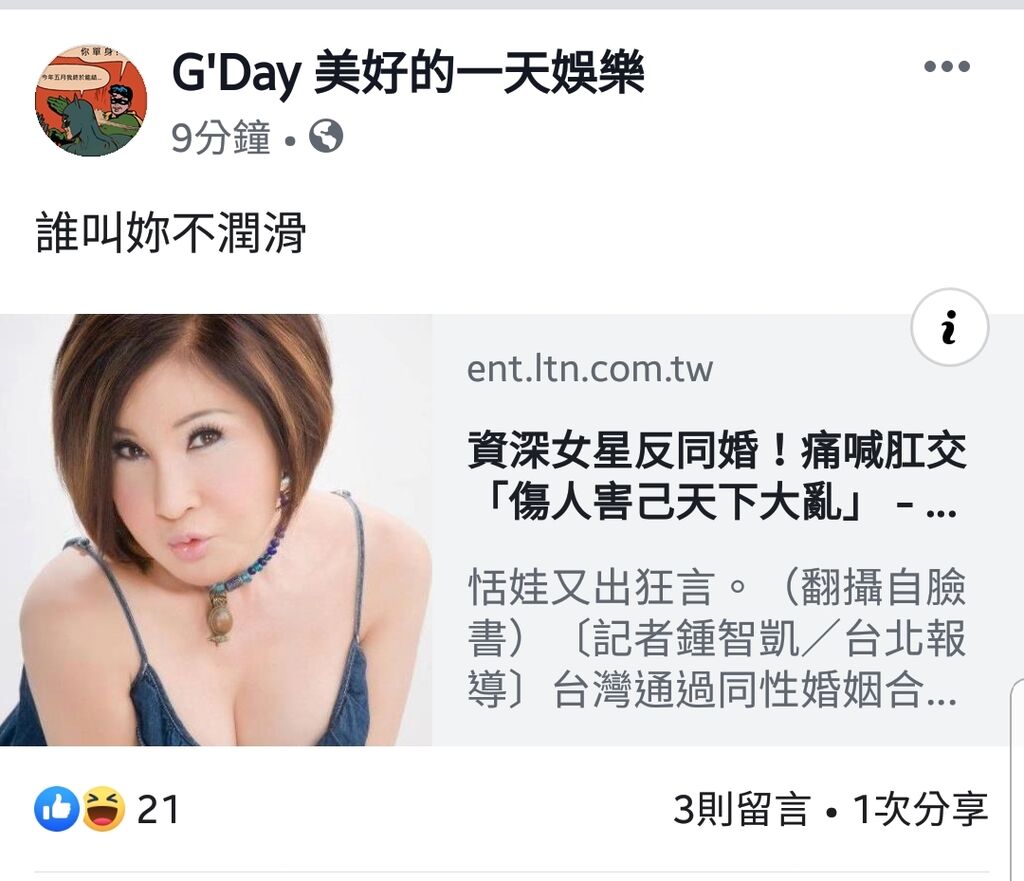The width and height of the screenshot is (1024, 881).
Task: Click the necklace pendant in the preview photo
Action: coord(221,617)
